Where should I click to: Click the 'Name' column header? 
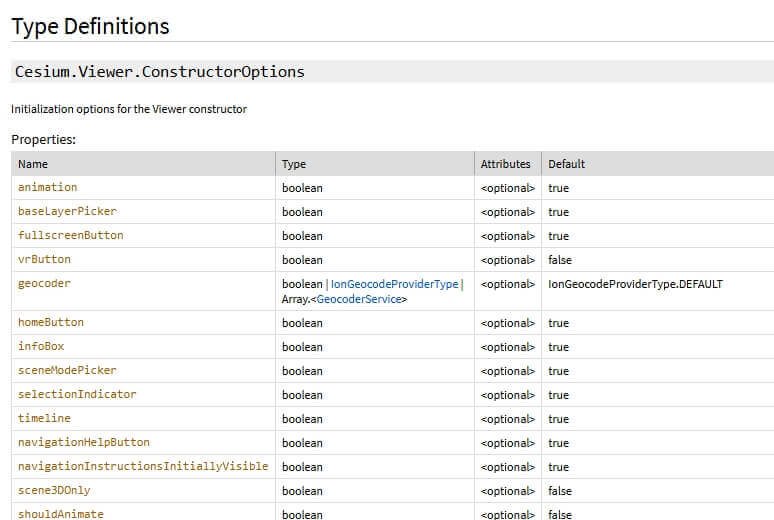pos(33,164)
